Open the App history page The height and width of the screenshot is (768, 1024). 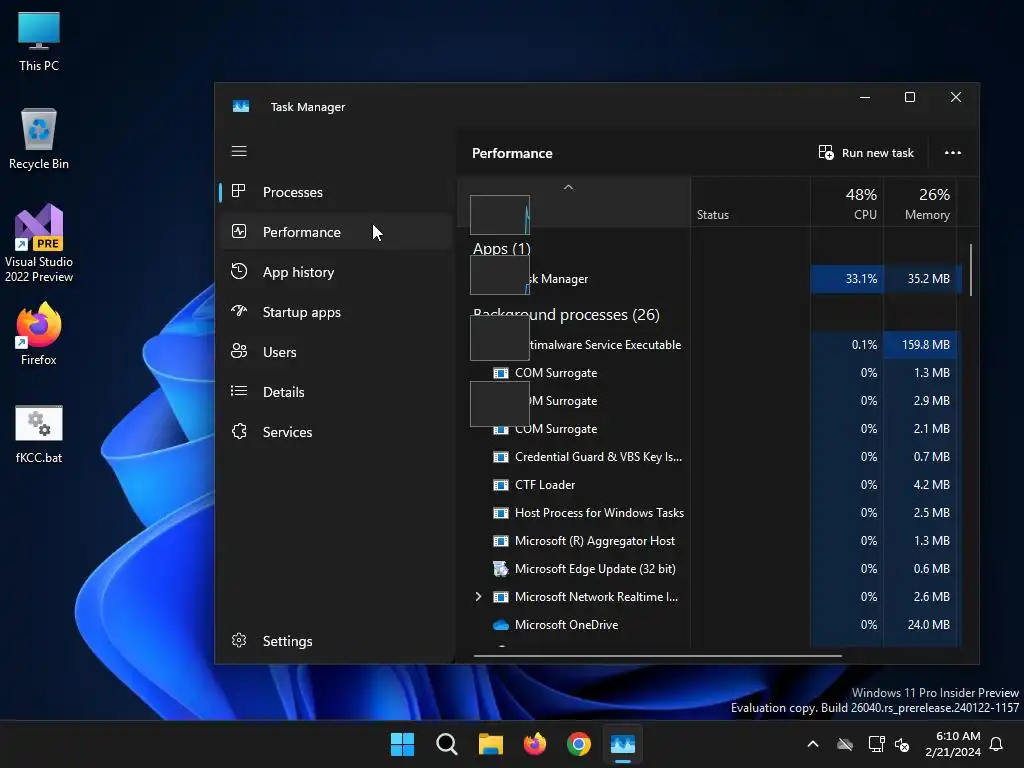335,272
